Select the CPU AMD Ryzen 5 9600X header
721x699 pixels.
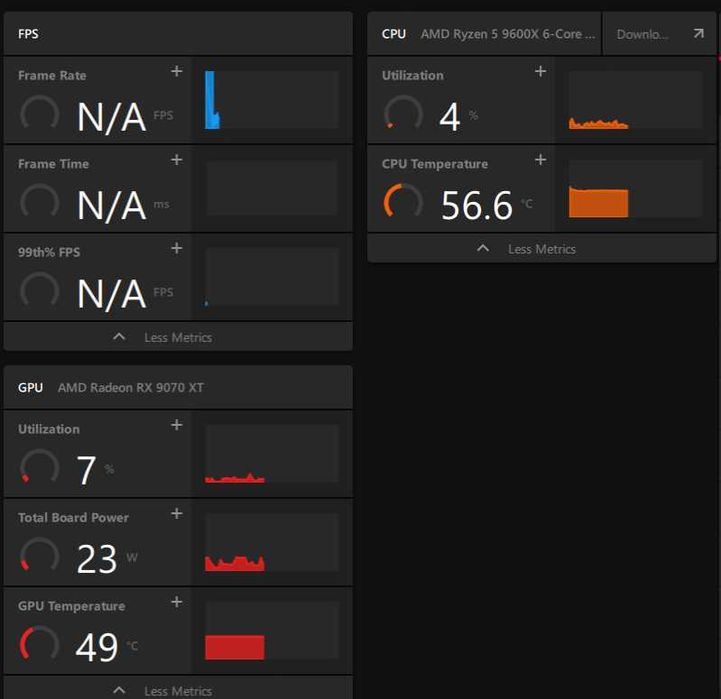[x=484, y=34]
